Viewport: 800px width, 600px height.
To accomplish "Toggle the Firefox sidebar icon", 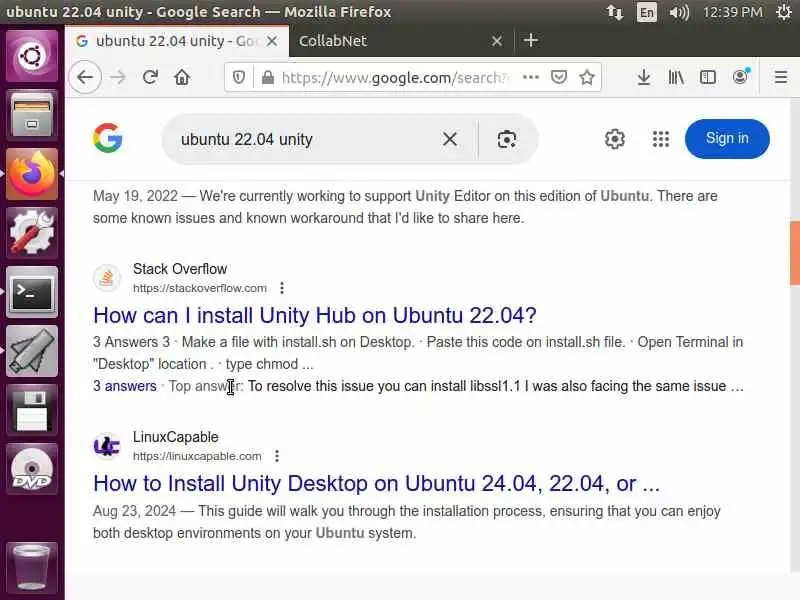I will click(x=708, y=77).
